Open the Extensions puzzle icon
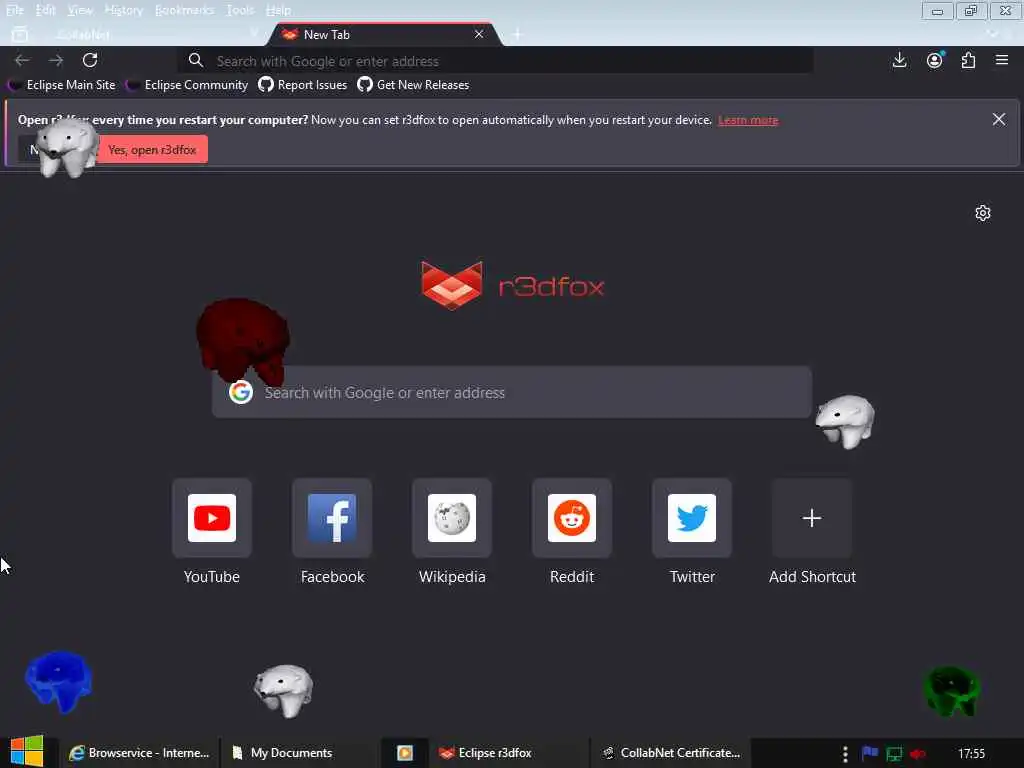Image resolution: width=1024 pixels, height=768 pixels. [968, 60]
